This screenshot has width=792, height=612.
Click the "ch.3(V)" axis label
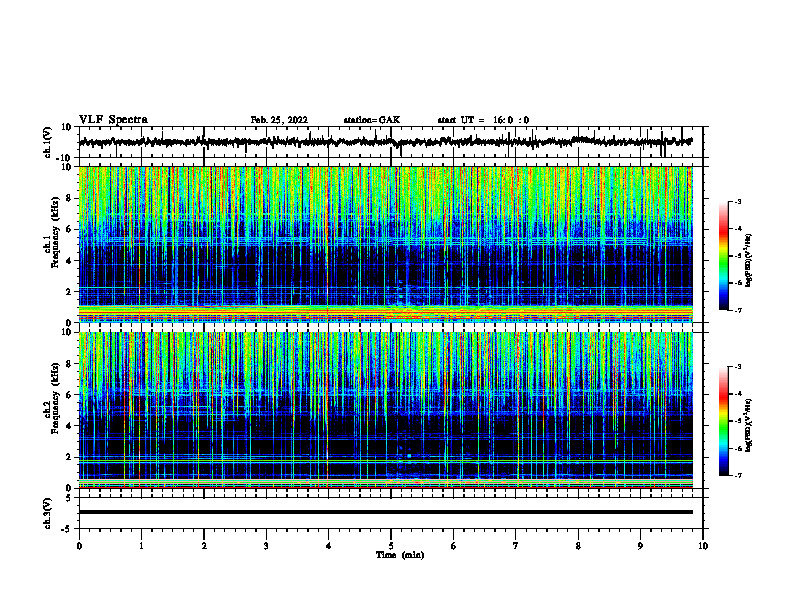(49, 513)
